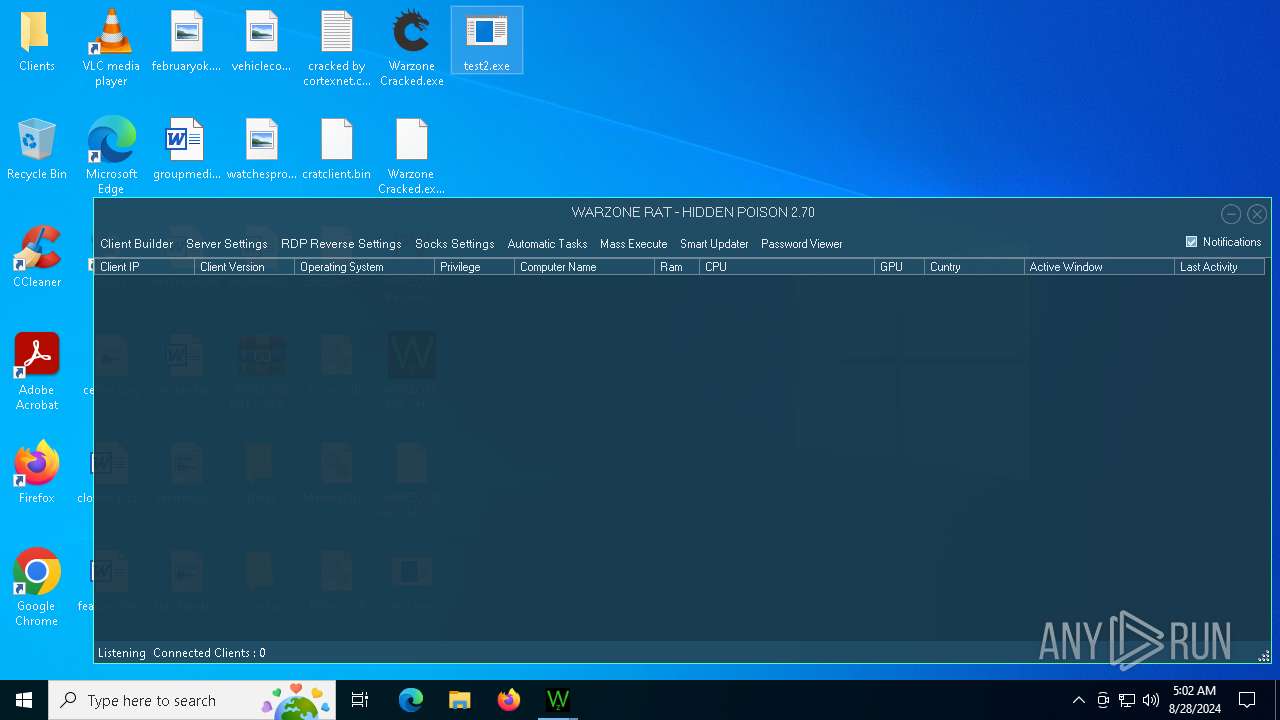Select Google Chrome desktop shortcut
1280x720 pixels.
click(x=36, y=587)
